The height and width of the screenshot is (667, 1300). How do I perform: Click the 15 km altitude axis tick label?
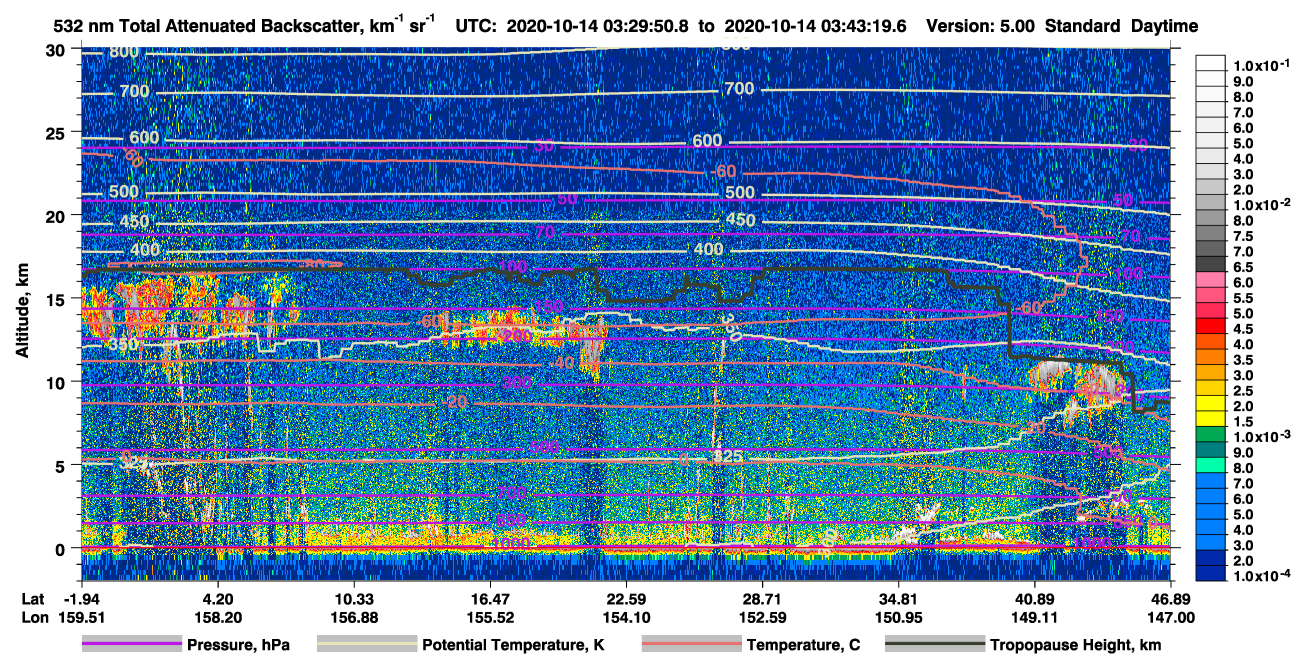click(58, 299)
